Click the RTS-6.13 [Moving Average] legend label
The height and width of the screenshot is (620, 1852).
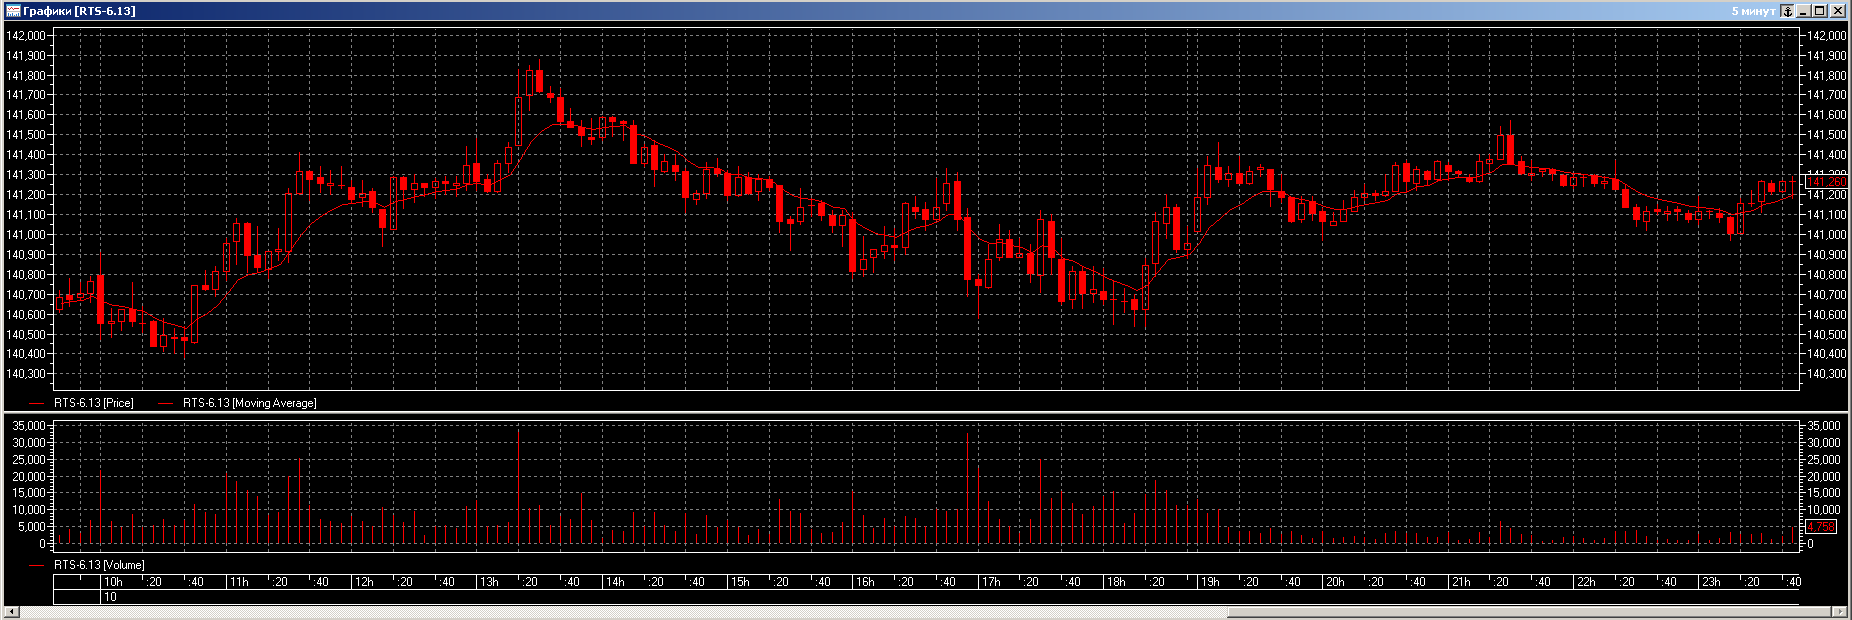click(249, 403)
